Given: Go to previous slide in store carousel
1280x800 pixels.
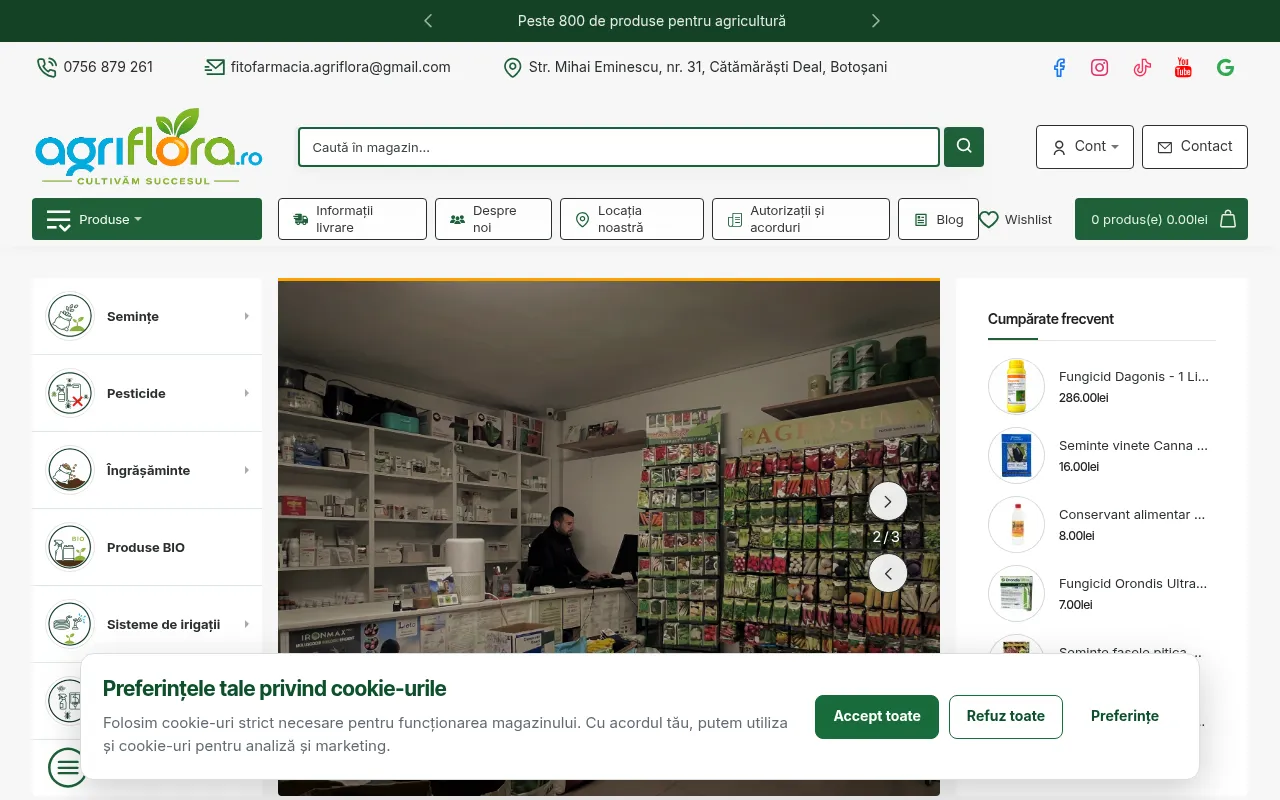Looking at the screenshot, I should [x=888, y=574].
